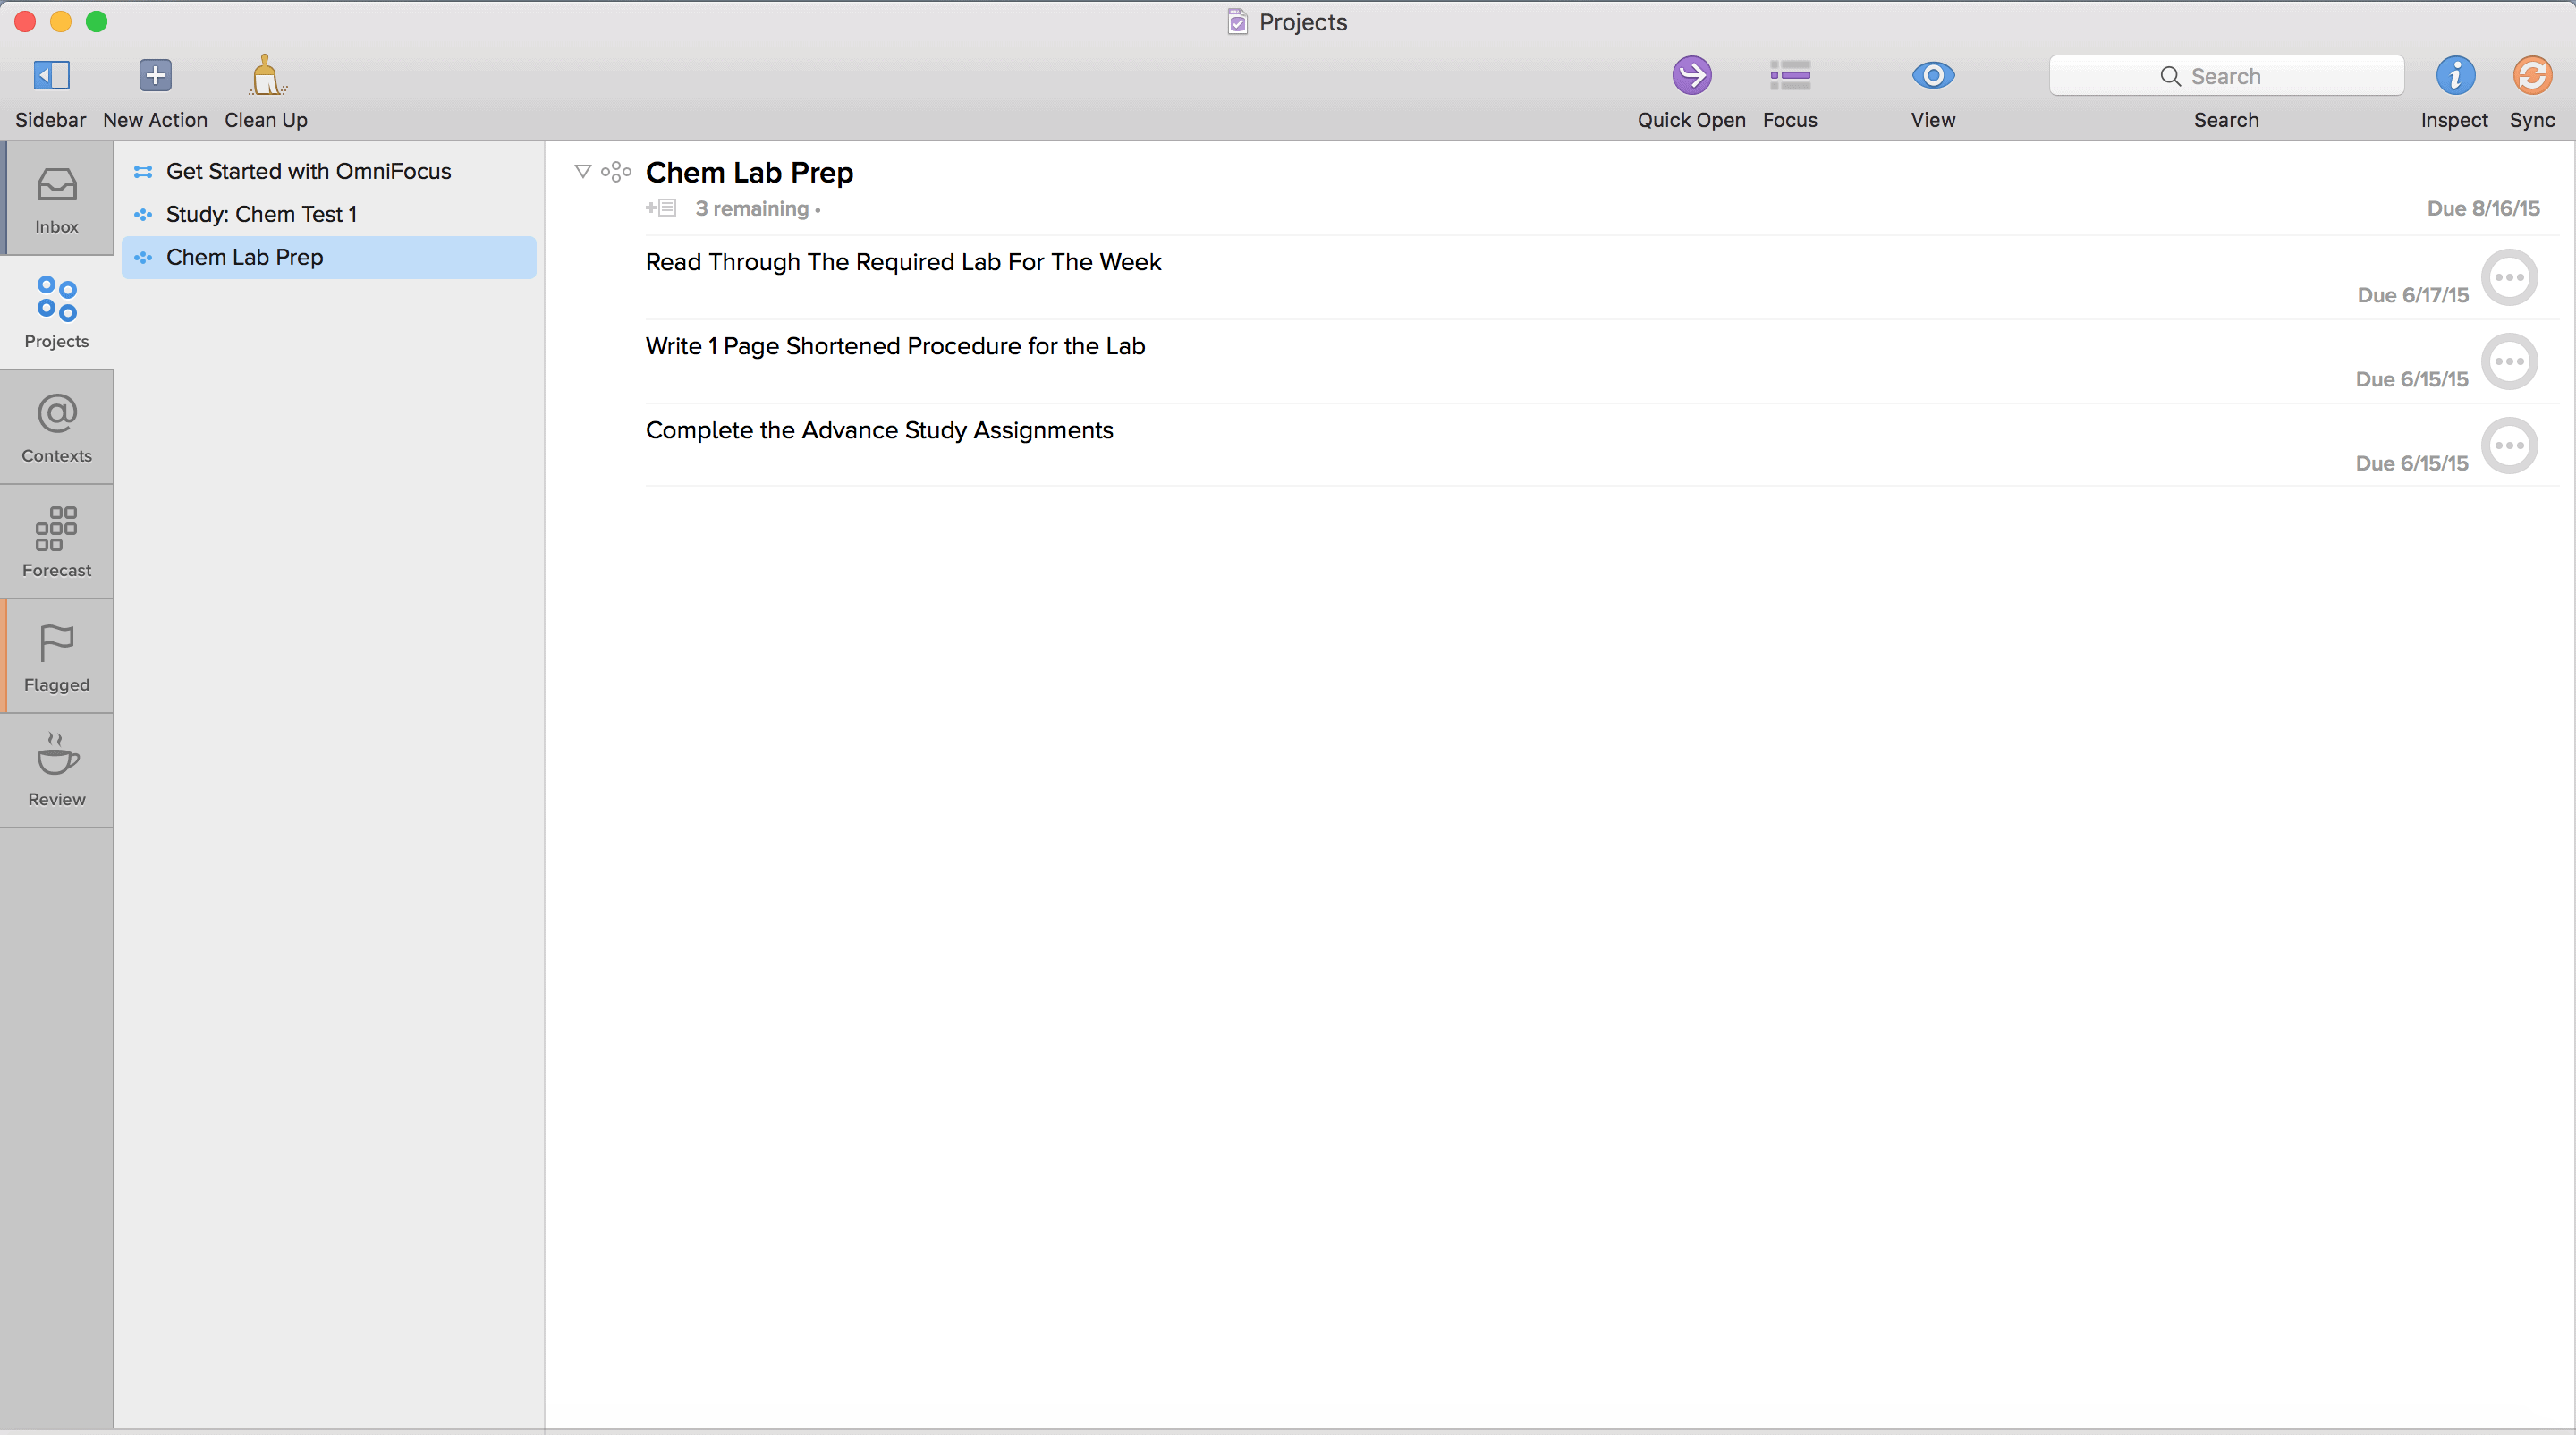Run the Clean Up broom icon
This screenshot has width=2576, height=1435.
(266, 75)
